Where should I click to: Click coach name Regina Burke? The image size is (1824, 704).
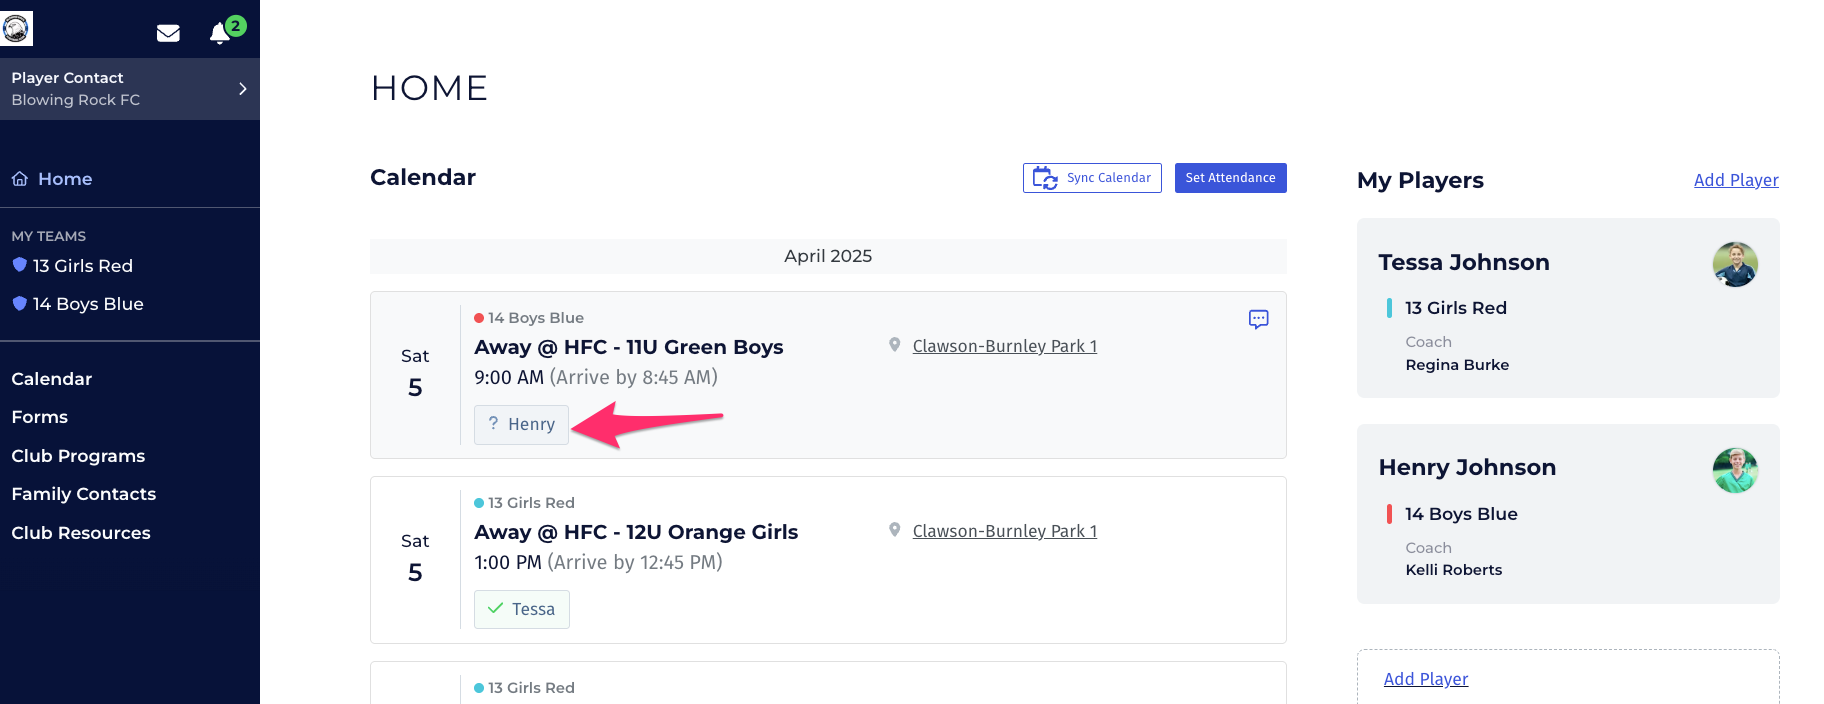(1457, 365)
